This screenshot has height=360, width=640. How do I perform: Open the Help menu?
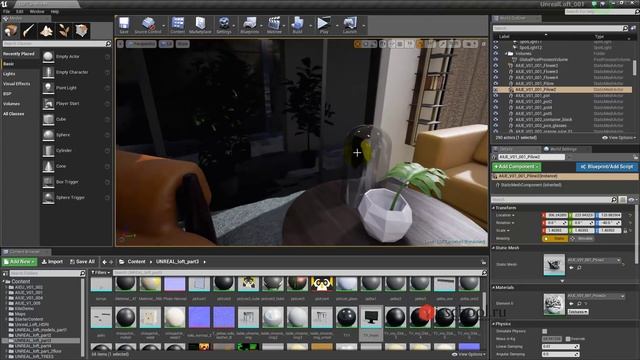55,11
